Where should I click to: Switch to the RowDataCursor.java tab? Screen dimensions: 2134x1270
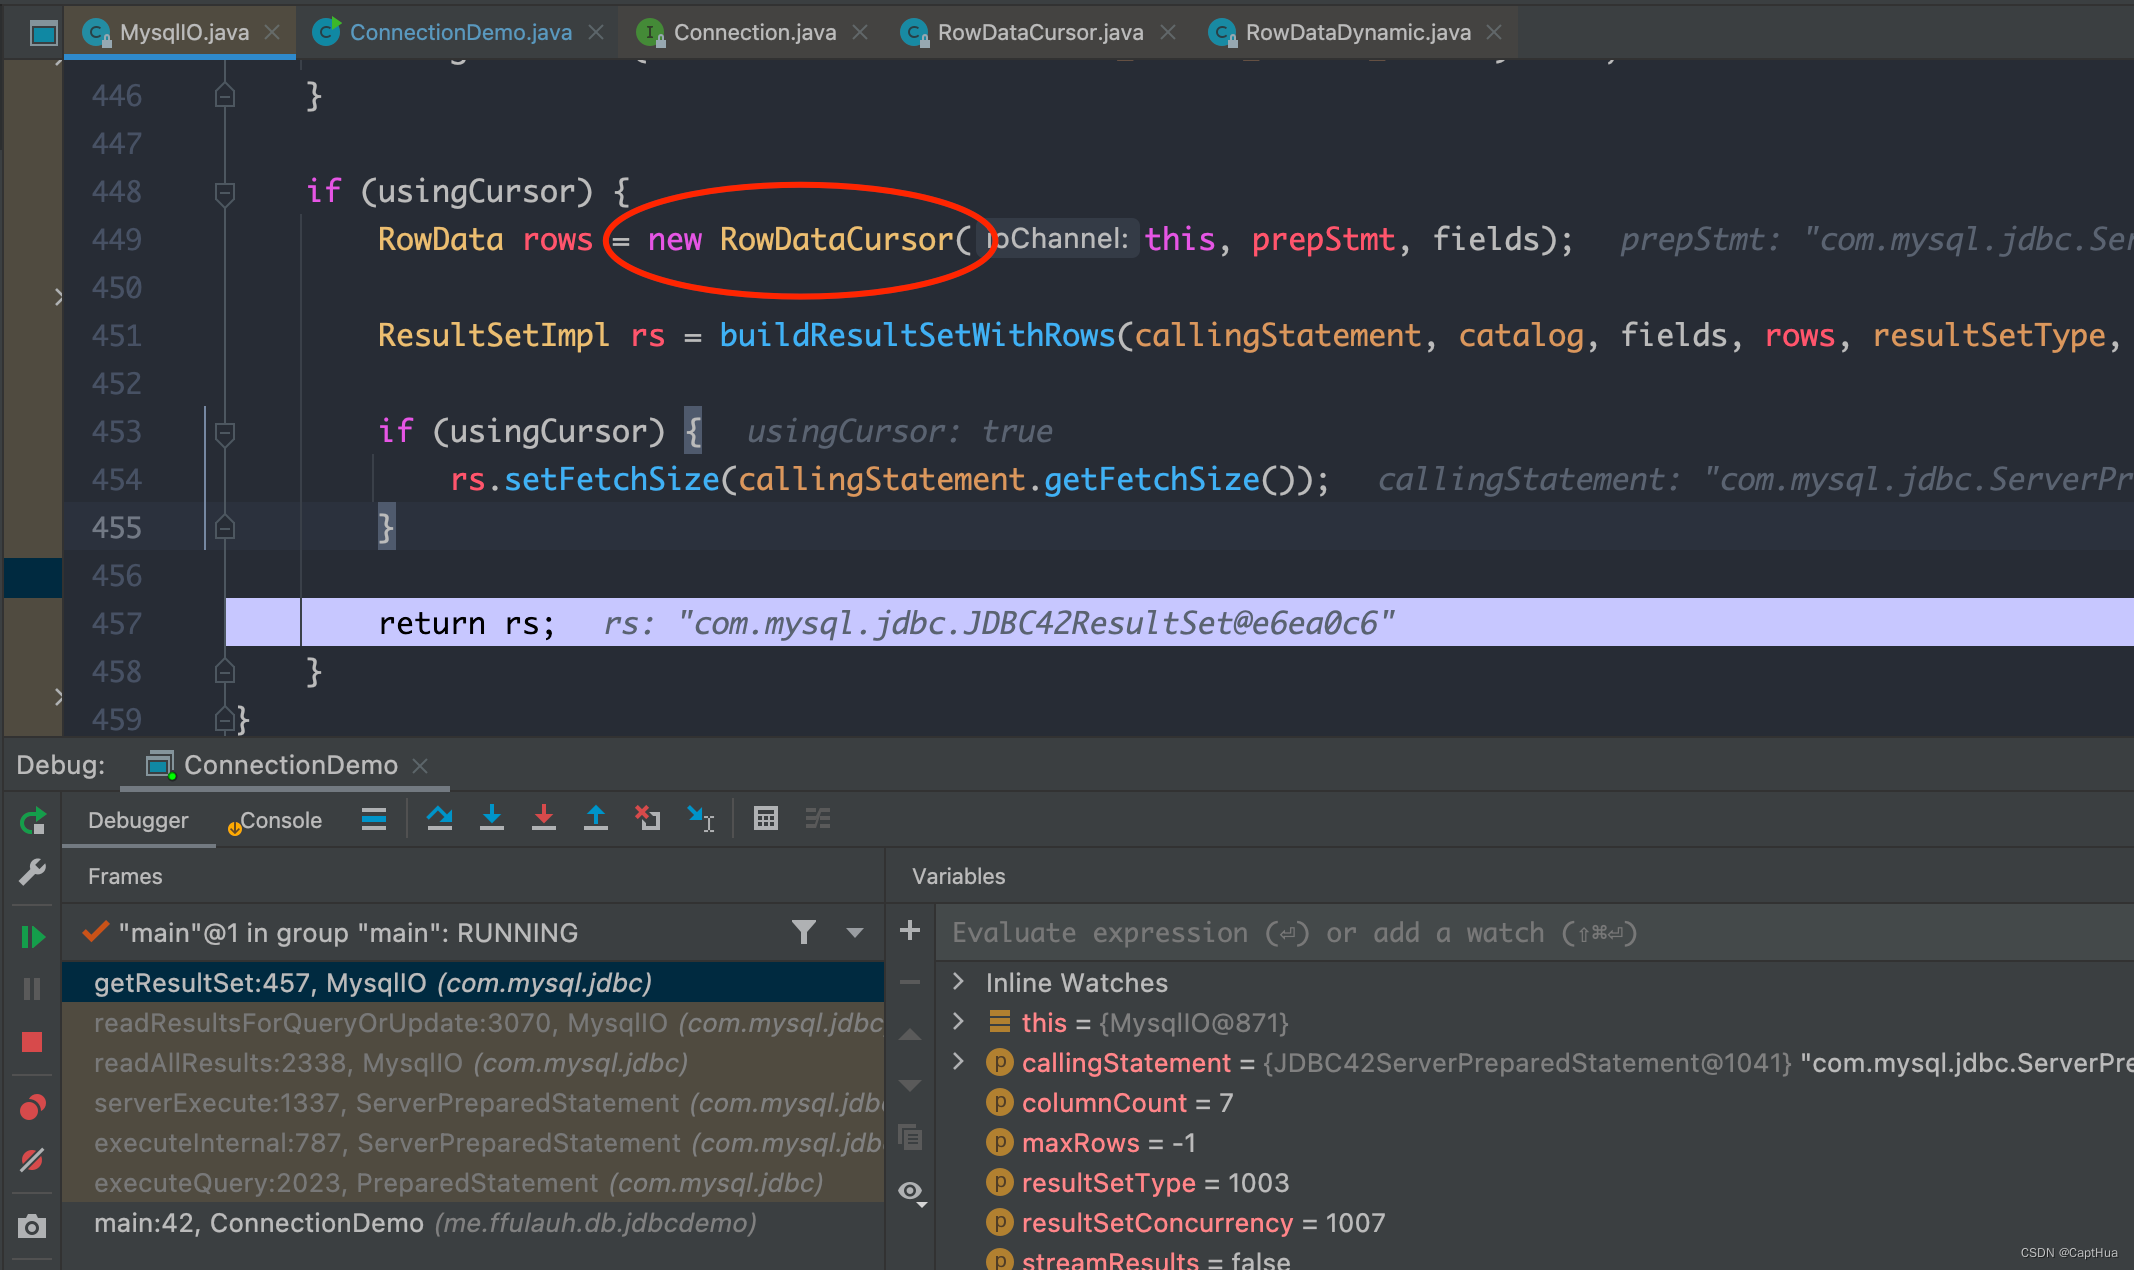(1039, 32)
